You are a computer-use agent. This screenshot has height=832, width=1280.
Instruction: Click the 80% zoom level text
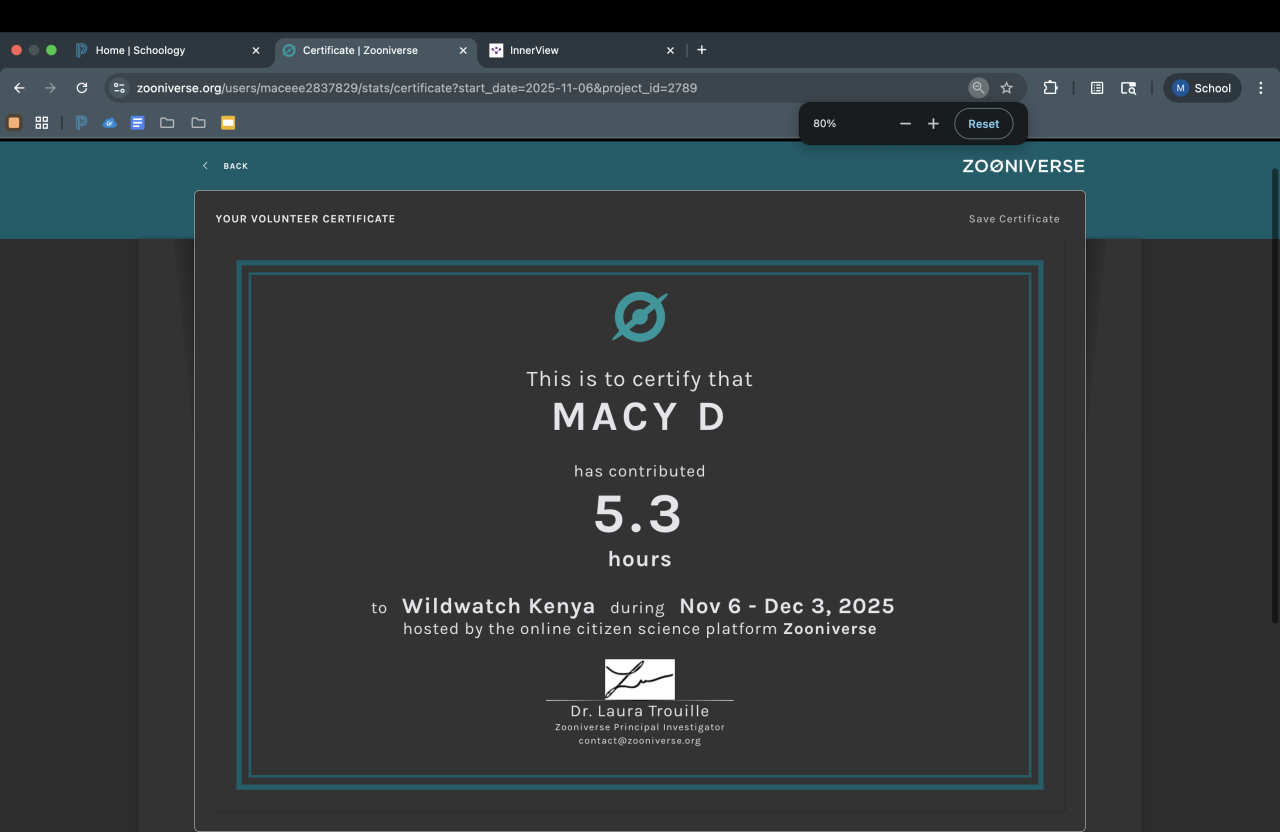825,124
